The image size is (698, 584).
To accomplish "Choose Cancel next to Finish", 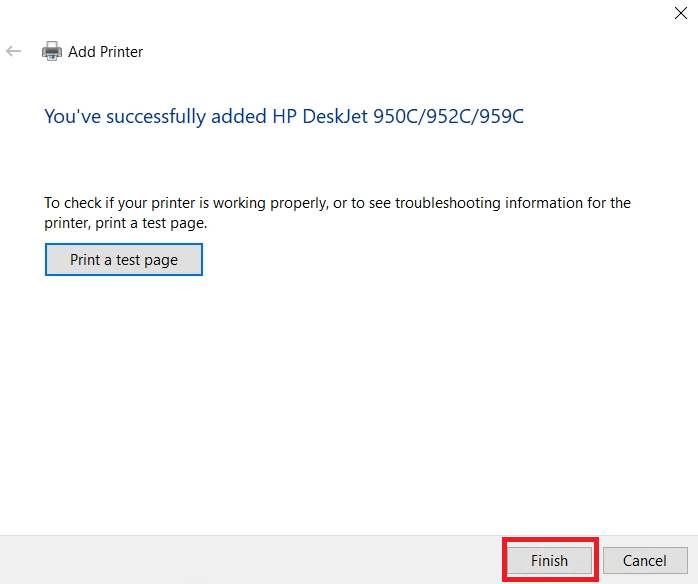I will point(645,560).
